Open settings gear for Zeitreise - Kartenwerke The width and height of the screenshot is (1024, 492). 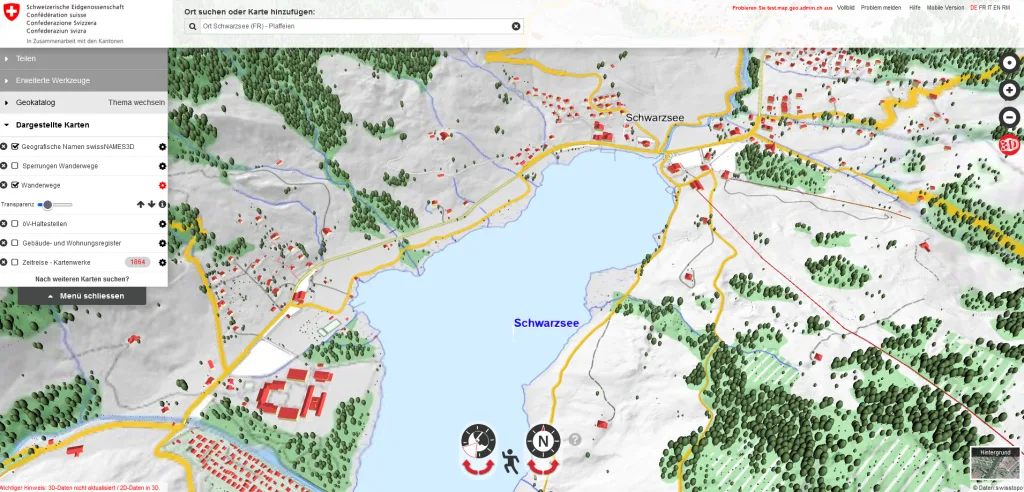click(163, 263)
